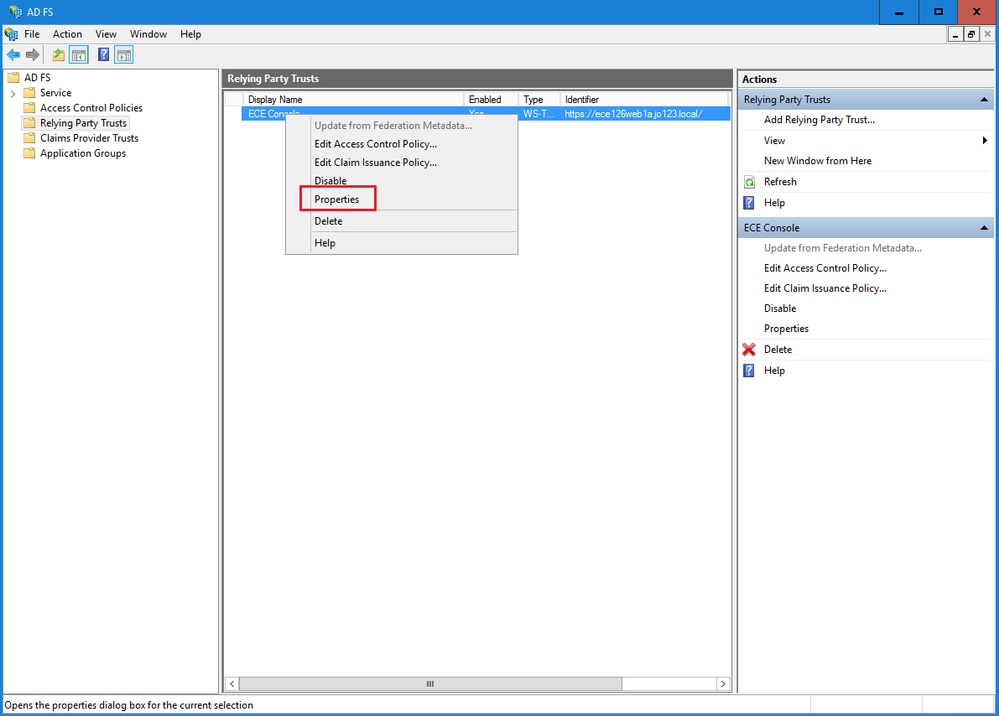The image size is (999, 716).
Task: Click the AD FS root folder icon
Action: [13, 78]
